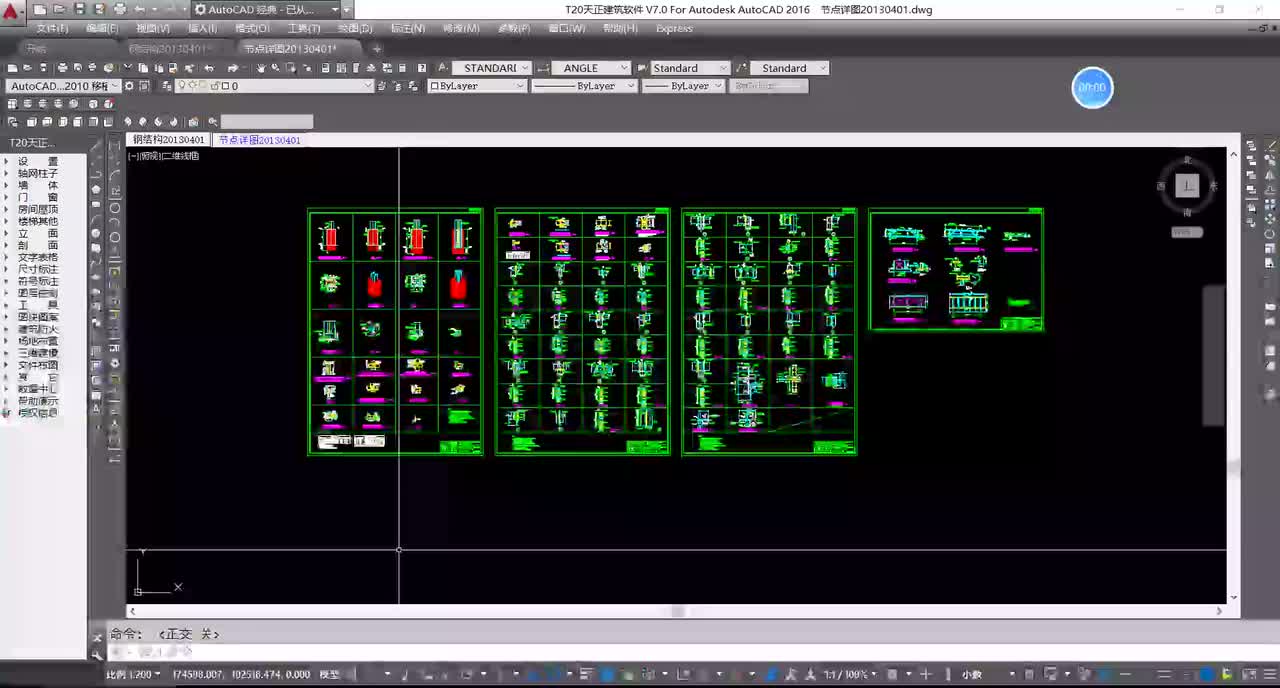Click the redo arrow in the standard toolbar

pyautogui.click(x=232, y=68)
